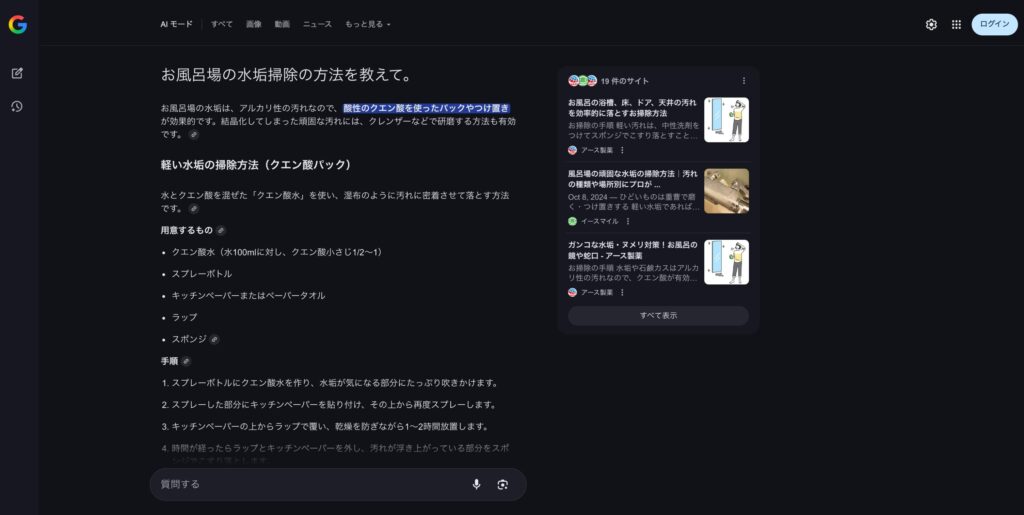This screenshot has height=515, width=1024.
Task: Start a new search with the compose icon
Action: click(x=17, y=73)
